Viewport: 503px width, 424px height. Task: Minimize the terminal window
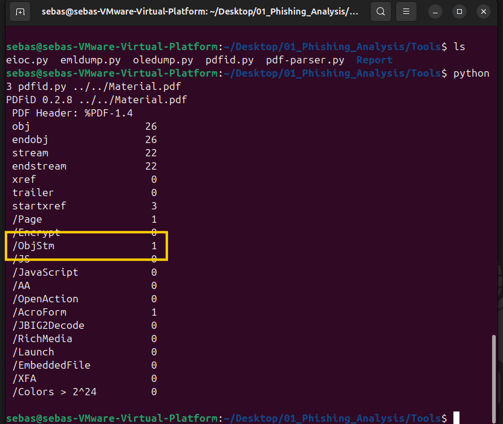[x=435, y=12]
